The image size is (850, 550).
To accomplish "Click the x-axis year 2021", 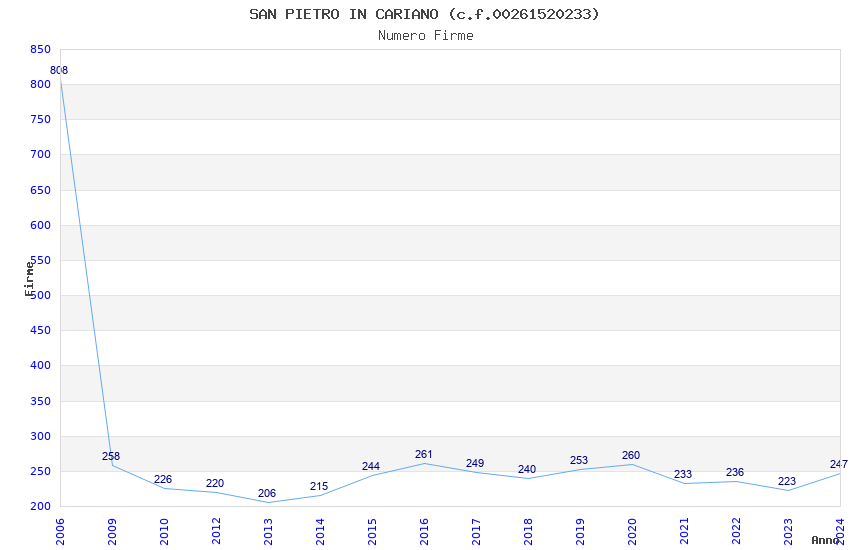I will [684, 532].
